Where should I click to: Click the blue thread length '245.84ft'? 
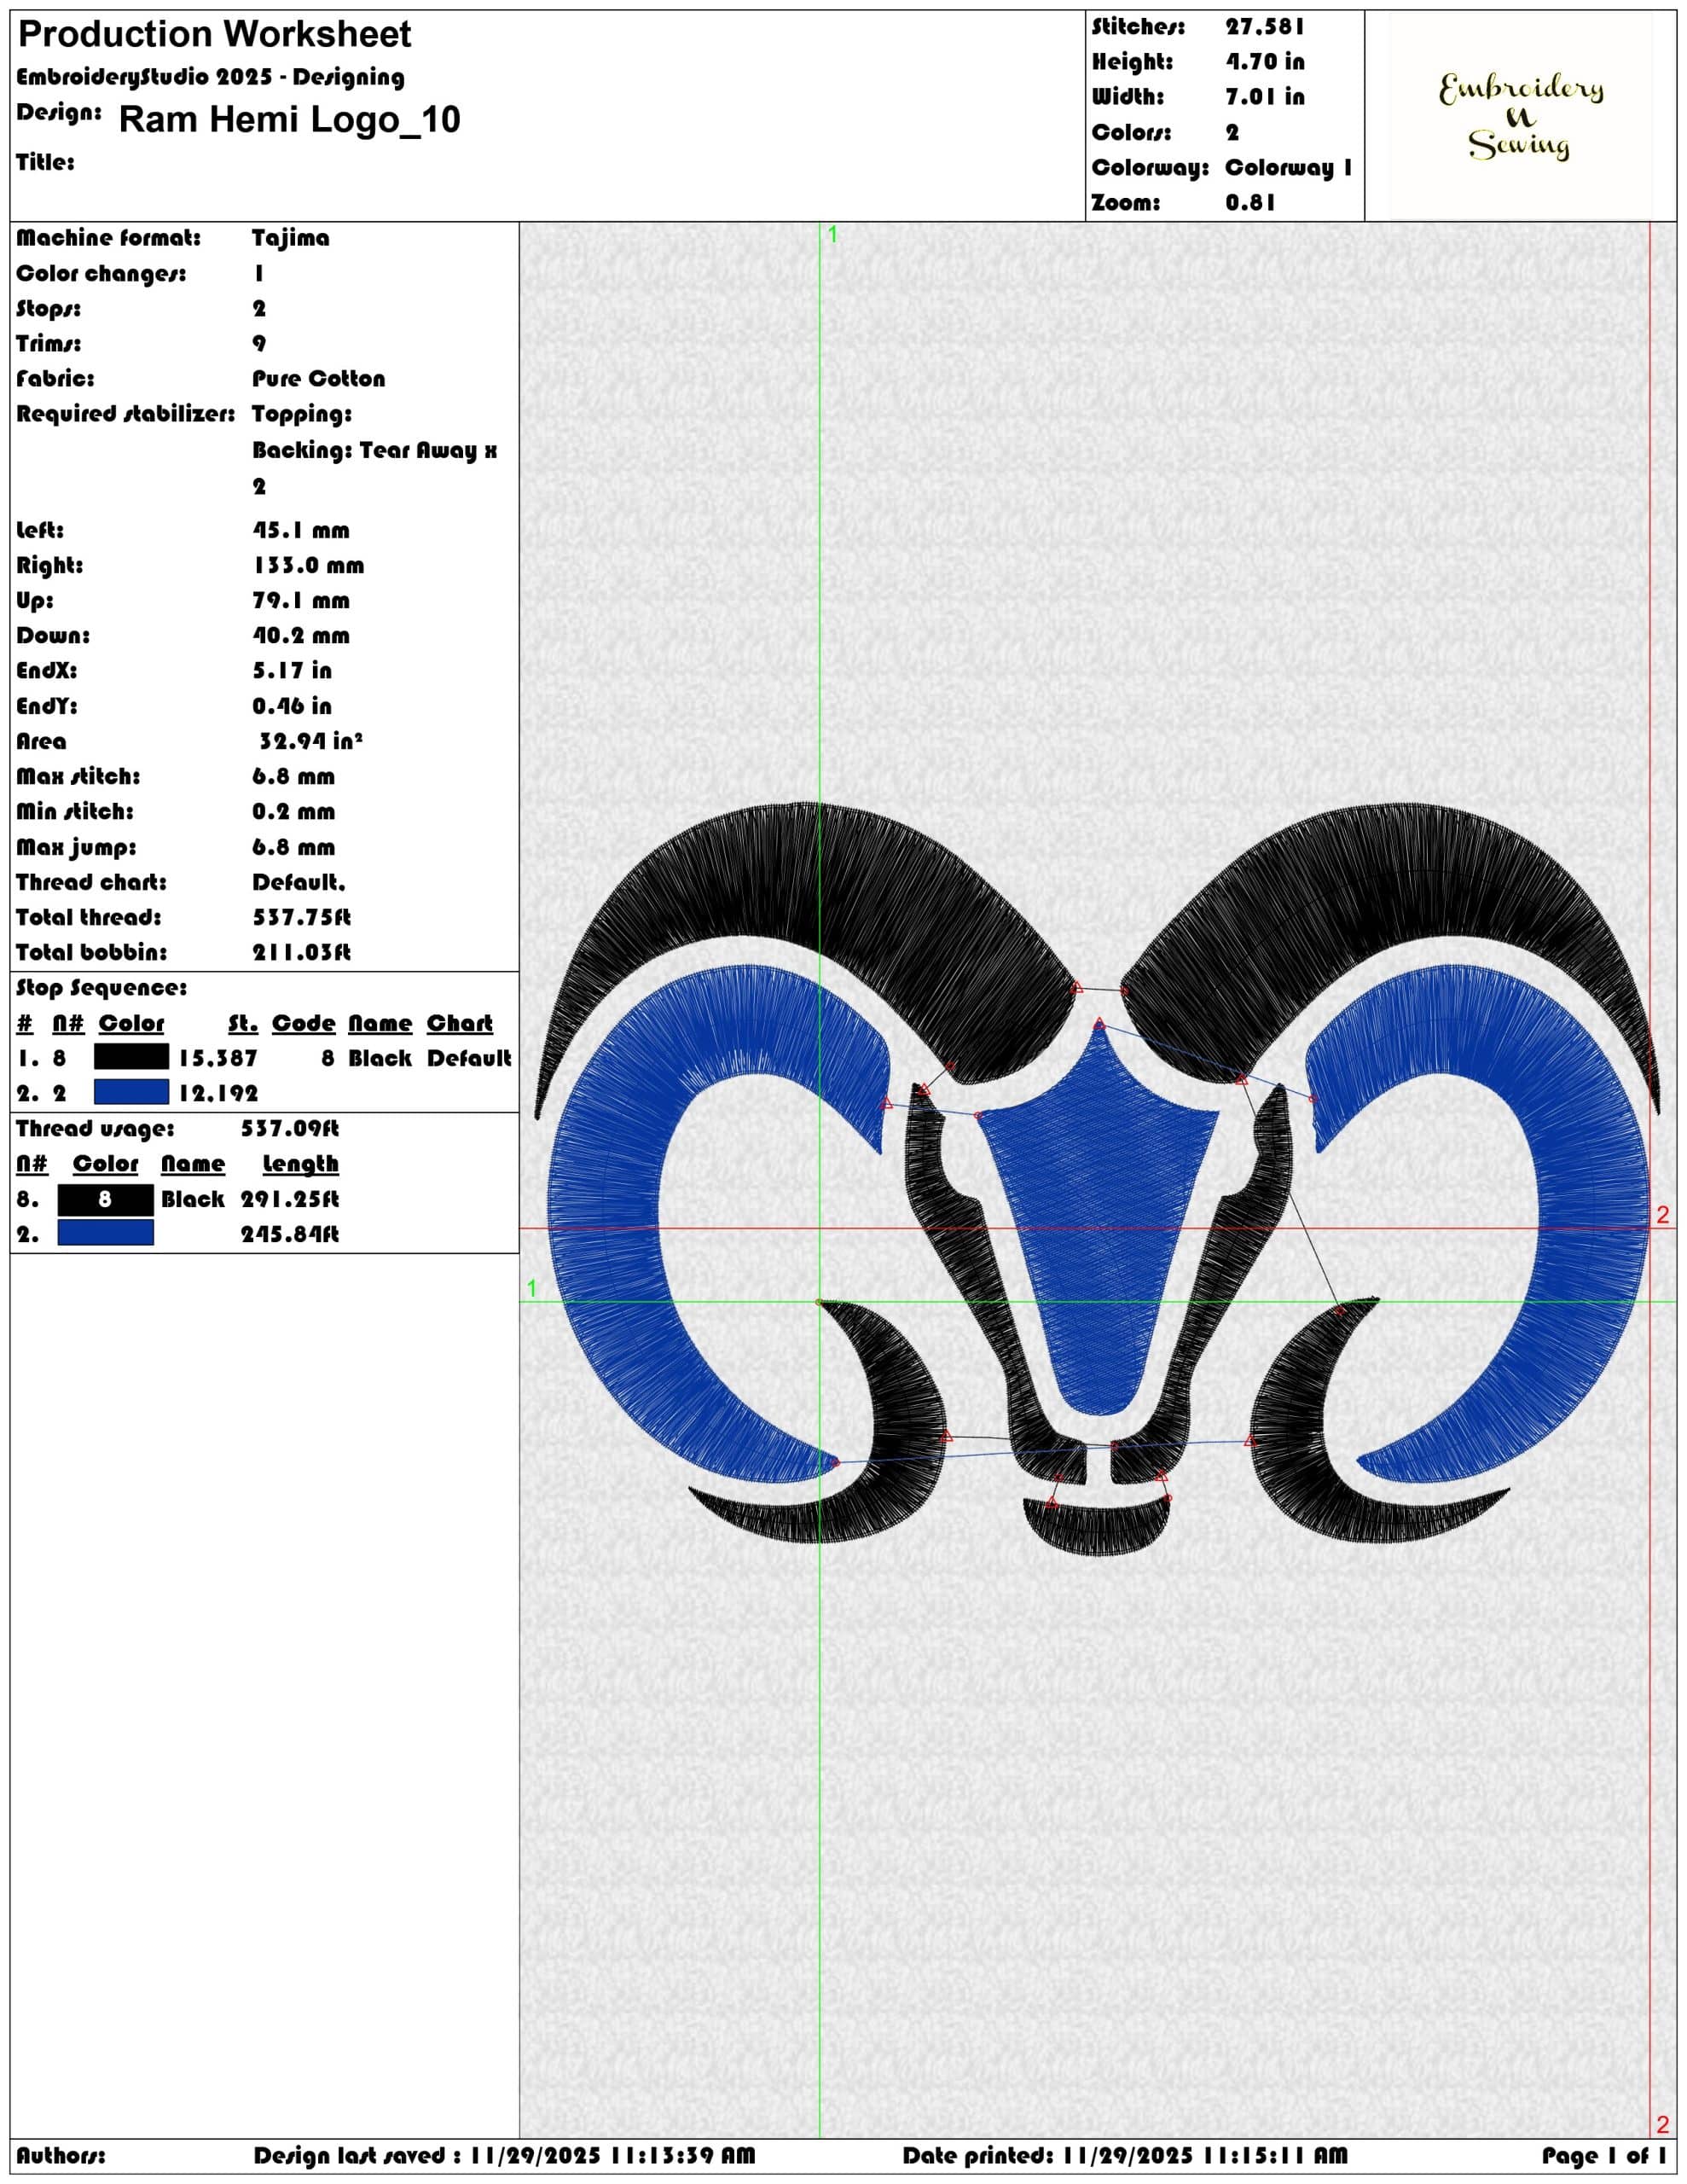point(290,1235)
